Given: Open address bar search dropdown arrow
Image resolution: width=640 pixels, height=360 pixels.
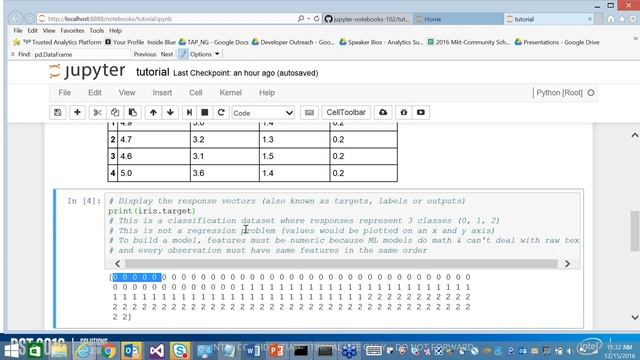Looking at the screenshot, I should [308, 19].
